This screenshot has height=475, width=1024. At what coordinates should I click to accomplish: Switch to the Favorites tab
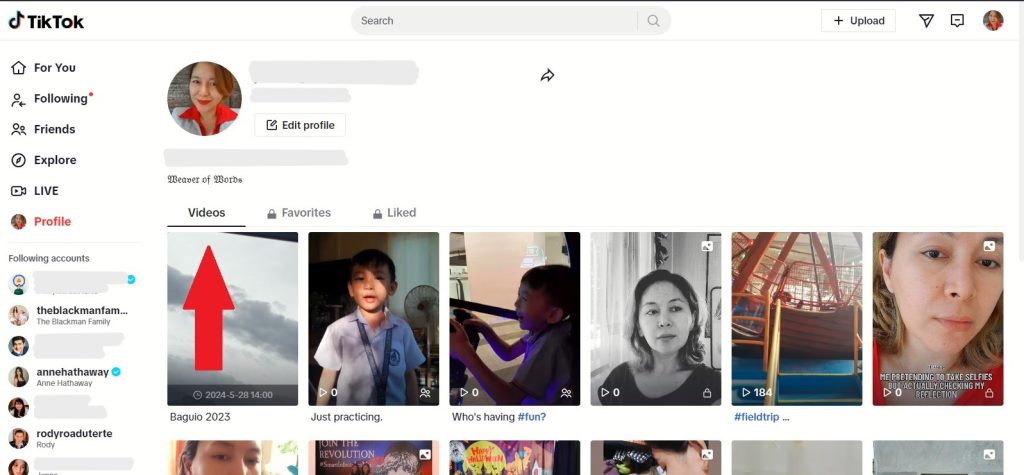coord(298,213)
